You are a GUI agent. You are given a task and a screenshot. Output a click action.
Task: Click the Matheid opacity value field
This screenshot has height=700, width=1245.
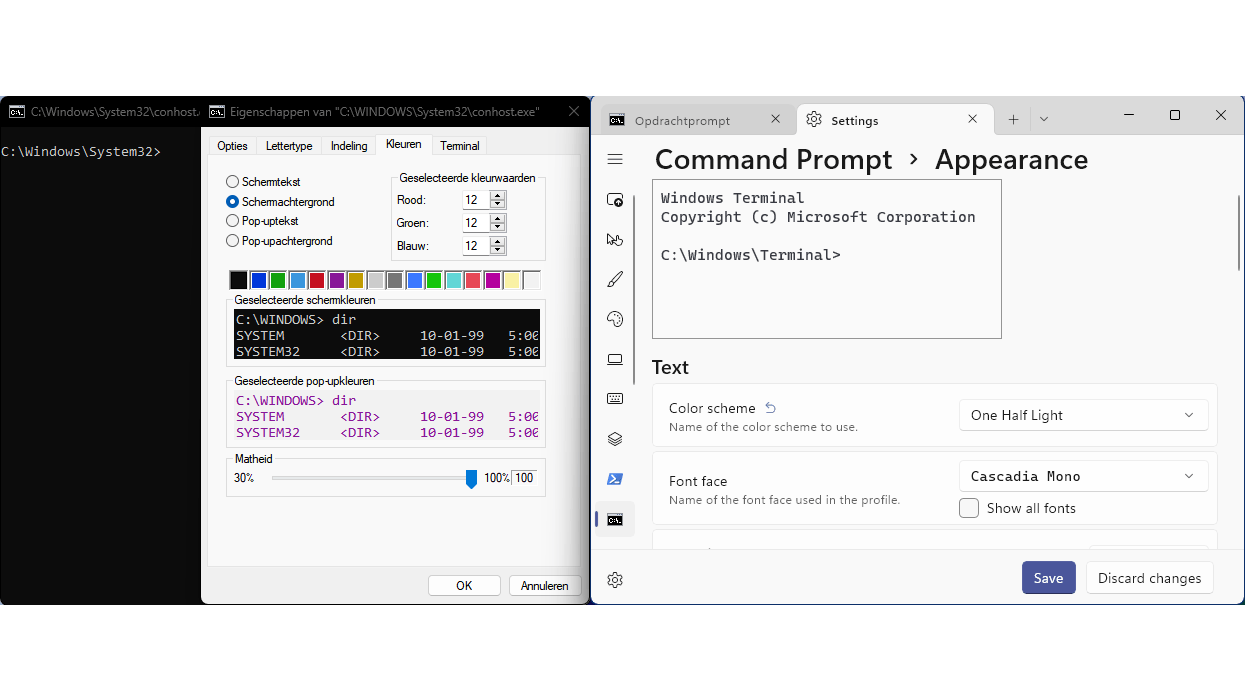coord(524,478)
